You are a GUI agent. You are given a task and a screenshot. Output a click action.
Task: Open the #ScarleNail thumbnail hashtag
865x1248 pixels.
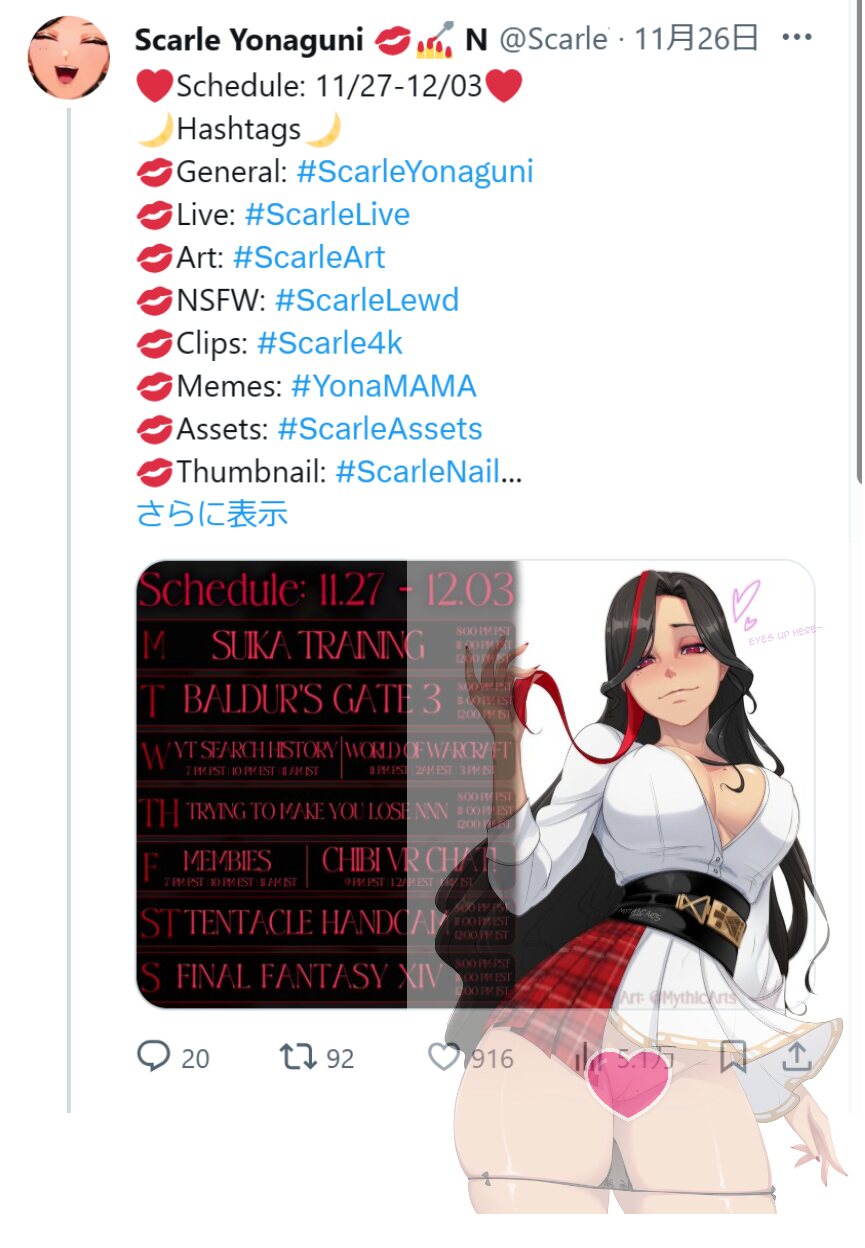pyautogui.click(x=418, y=472)
